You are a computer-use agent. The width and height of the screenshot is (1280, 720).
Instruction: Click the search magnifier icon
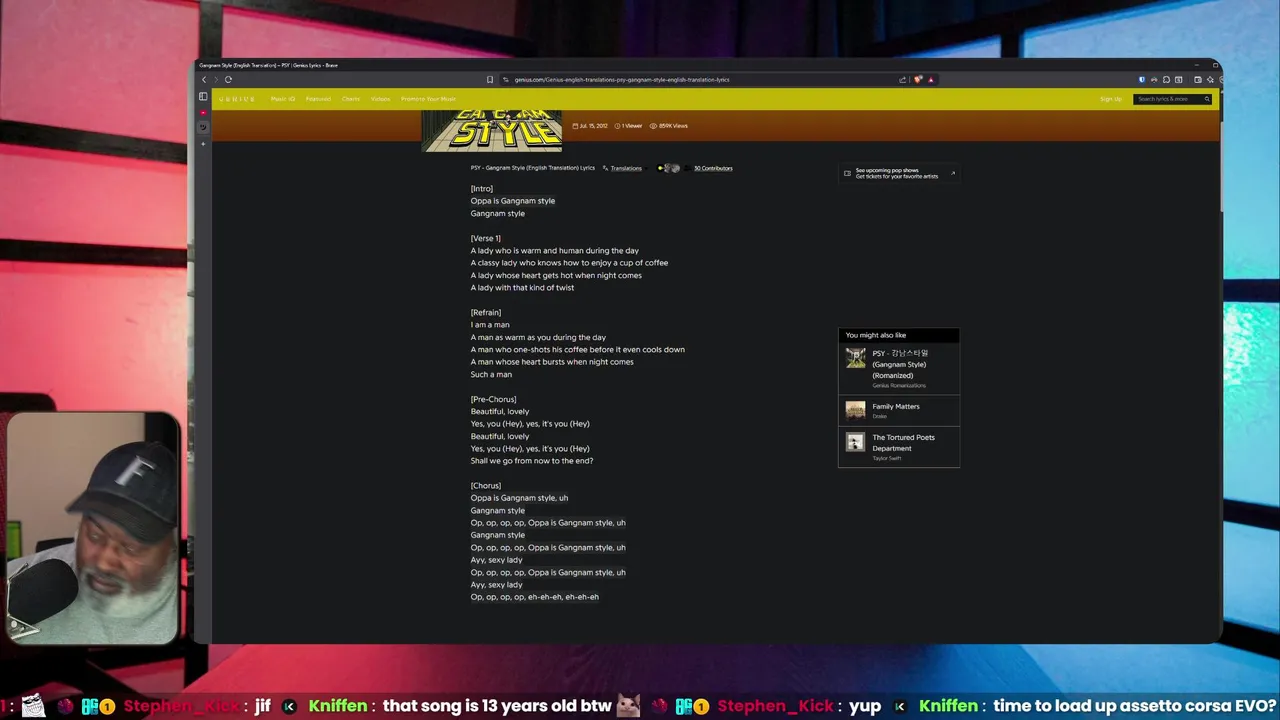[1207, 99]
